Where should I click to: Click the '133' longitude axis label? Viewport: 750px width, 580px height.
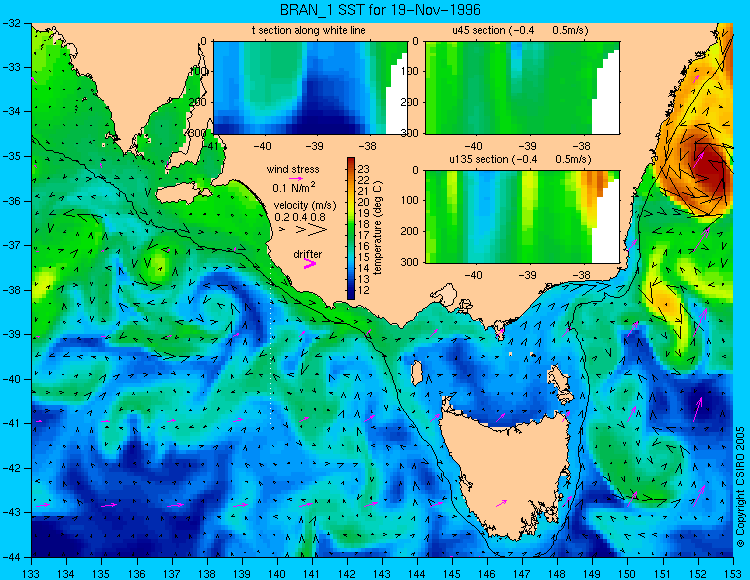pyautogui.click(x=32, y=574)
